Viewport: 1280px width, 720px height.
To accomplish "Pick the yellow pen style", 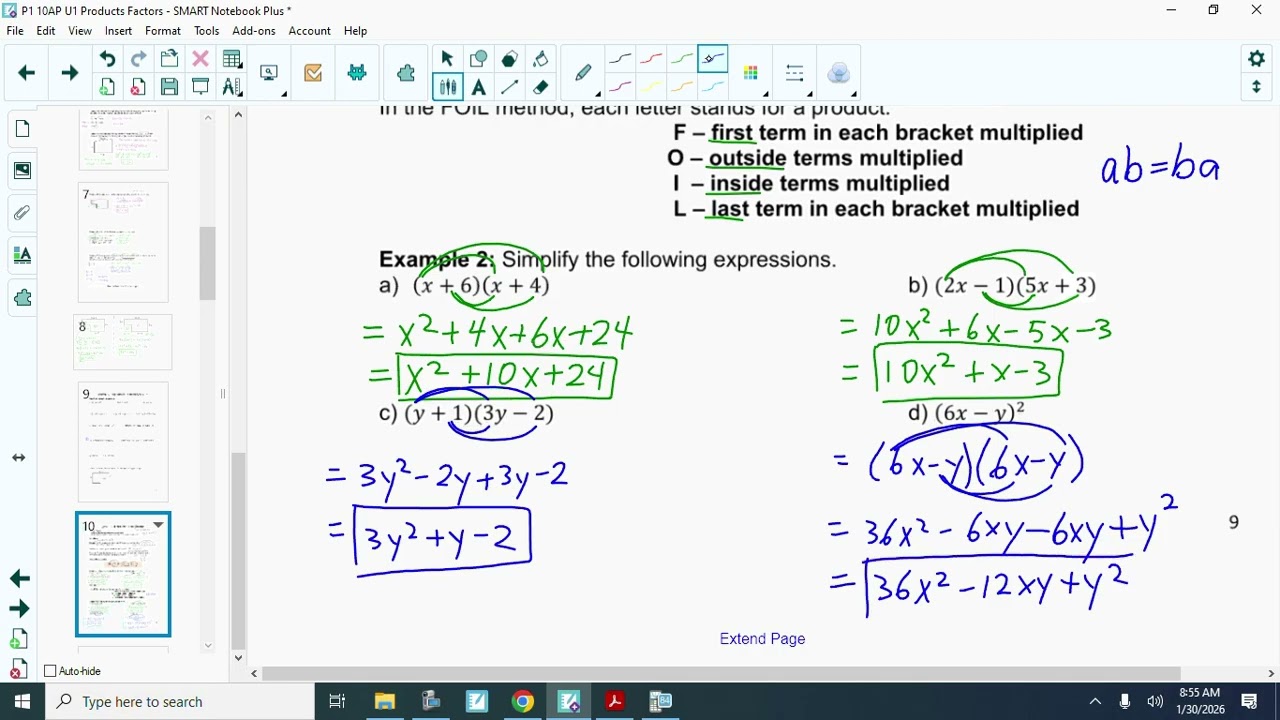I will [651, 87].
